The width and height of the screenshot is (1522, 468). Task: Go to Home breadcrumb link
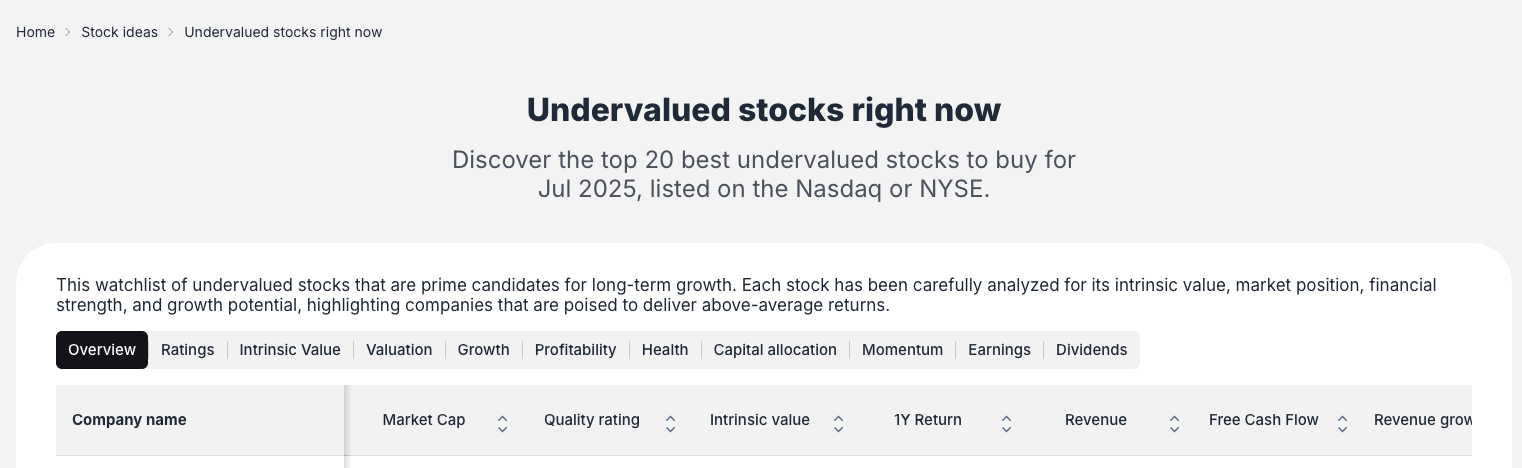tap(35, 32)
